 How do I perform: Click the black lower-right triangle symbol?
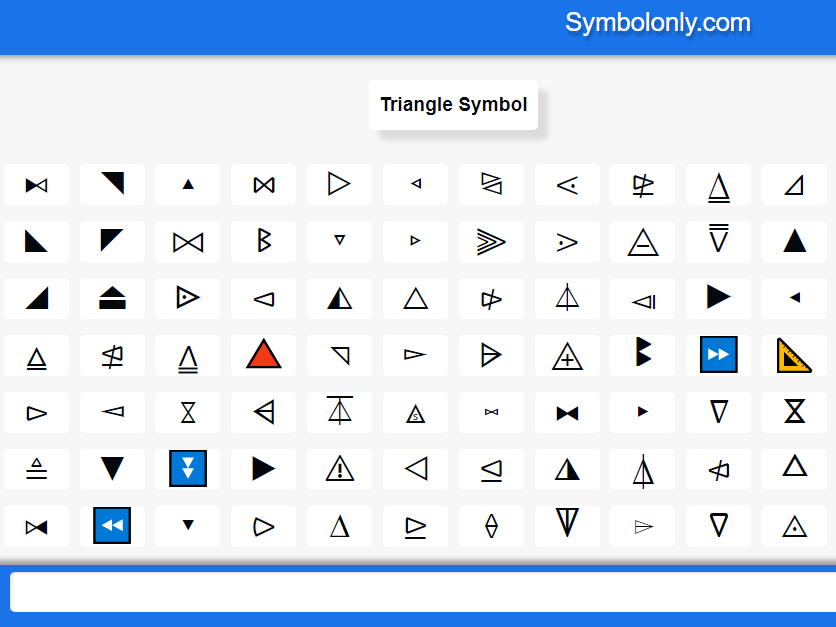pyautogui.click(x=36, y=298)
